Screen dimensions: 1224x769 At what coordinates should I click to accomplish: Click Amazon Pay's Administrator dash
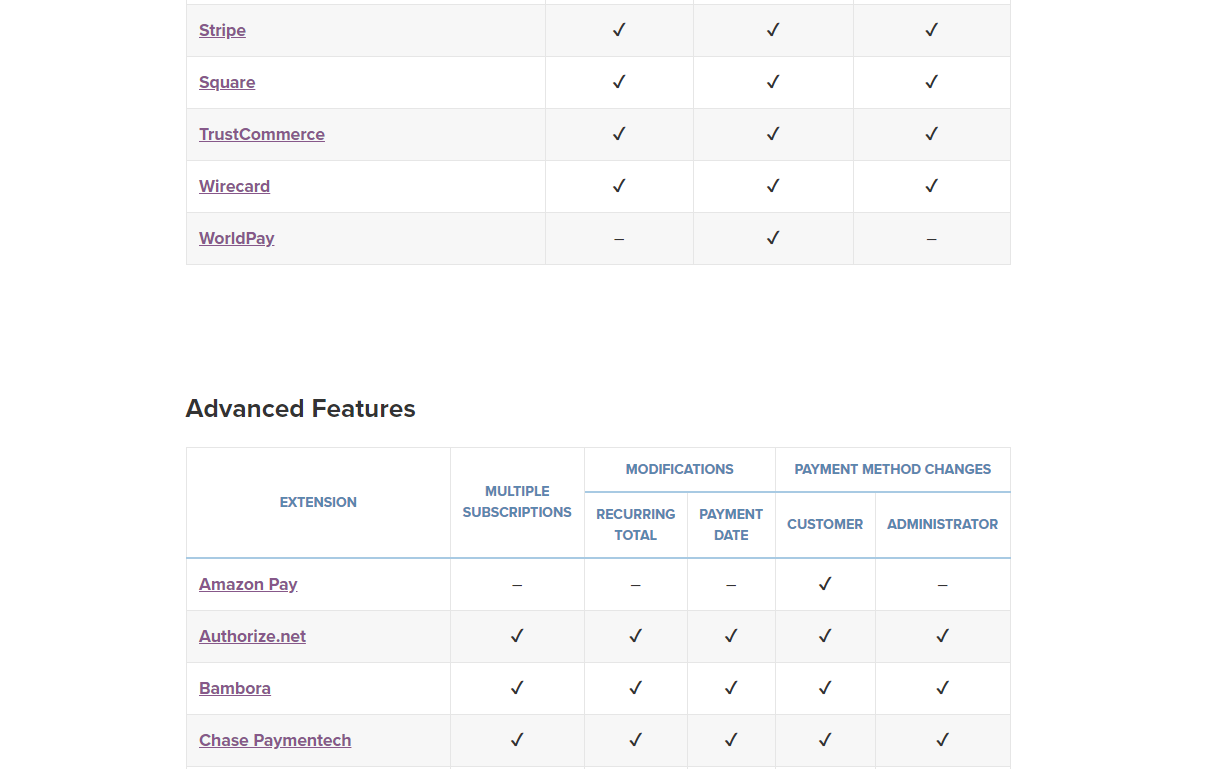coord(942,585)
